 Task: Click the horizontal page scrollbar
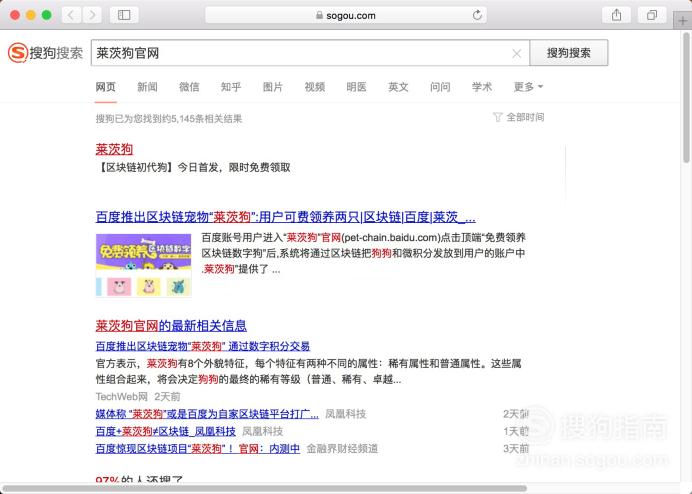(265, 489)
